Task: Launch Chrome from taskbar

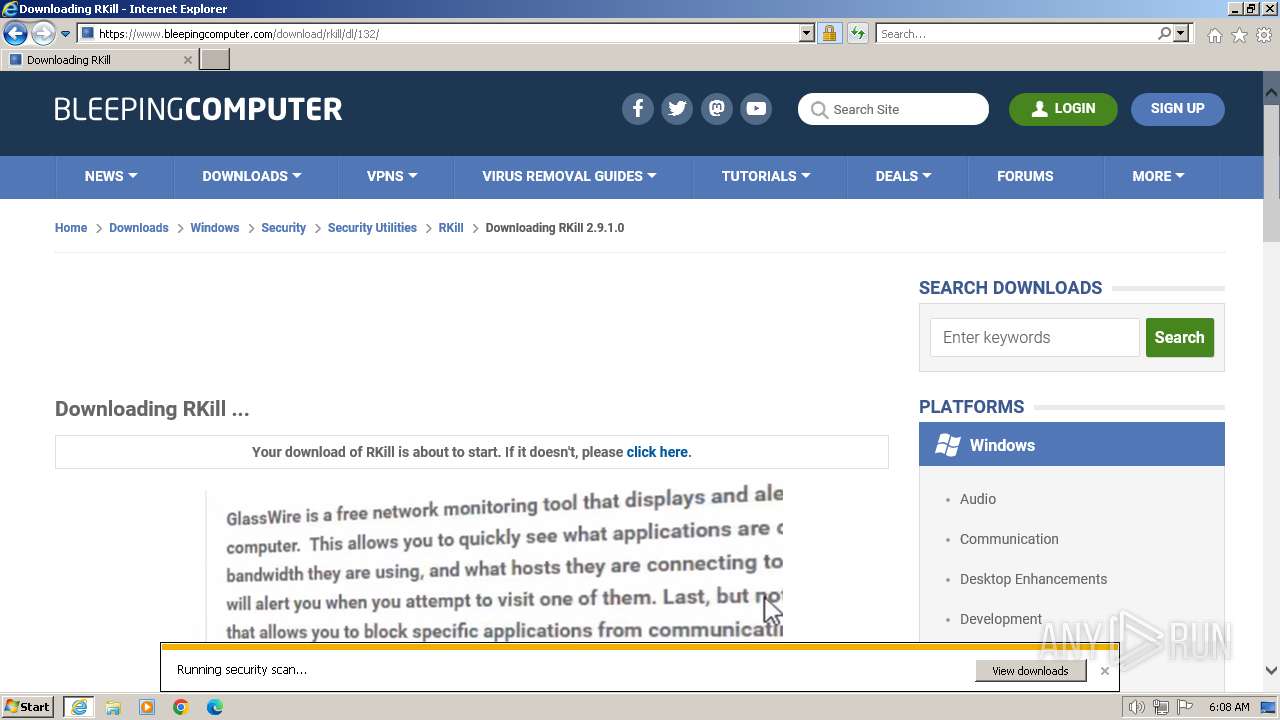Action: 181,707
